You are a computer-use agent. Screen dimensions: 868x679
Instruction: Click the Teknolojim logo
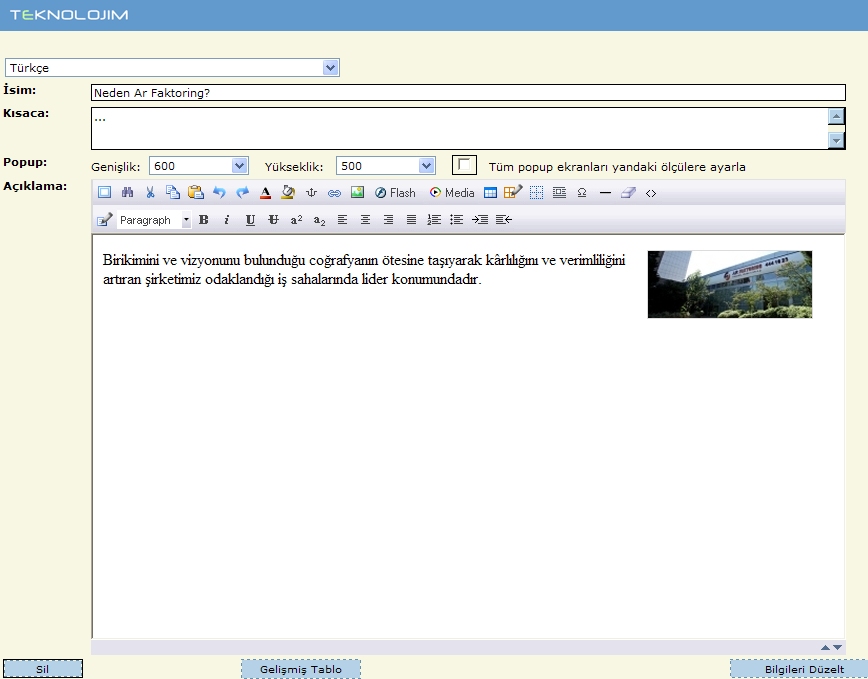69,15
